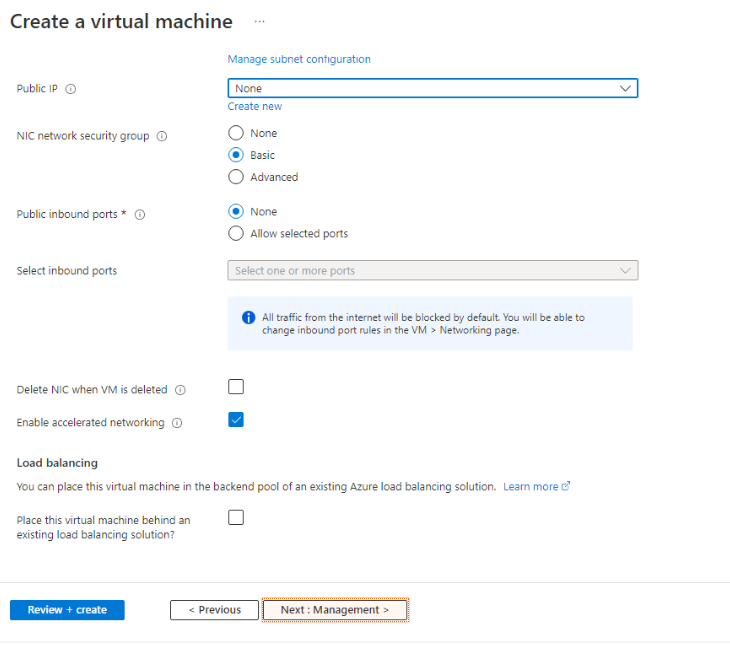Open the Select inbound ports dropdown
The height and width of the screenshot is (647, 730).
432,271
